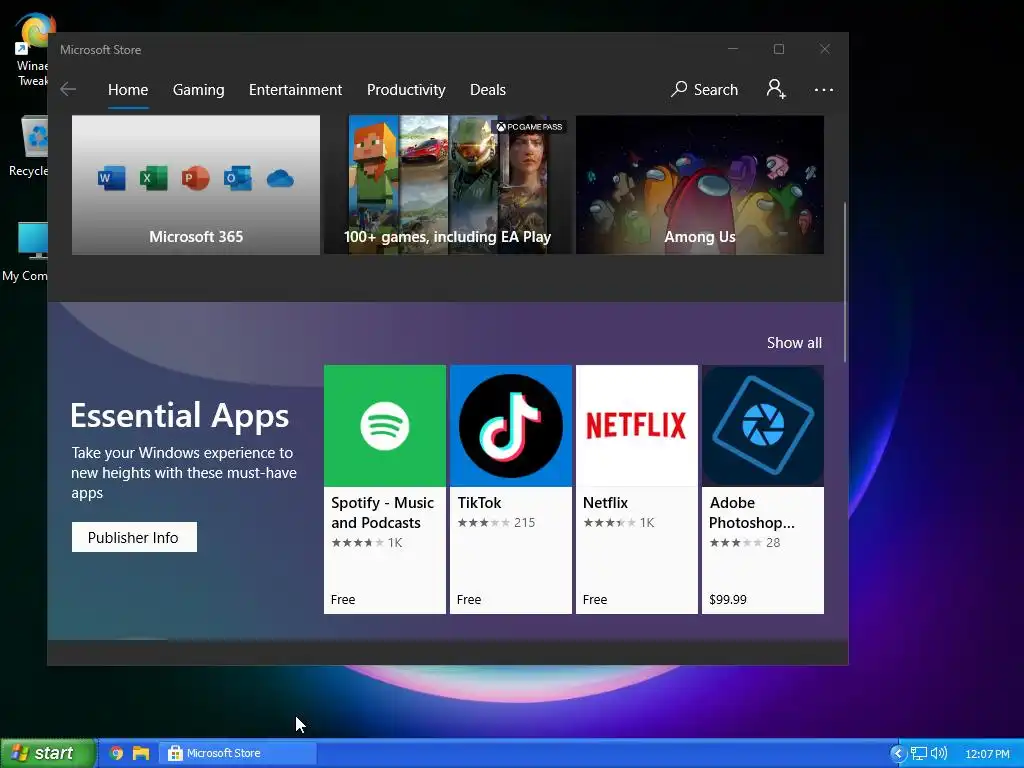
Task: Click the OneDrive cloud icon
Action: pyautogui.click(x=280, y=178)
